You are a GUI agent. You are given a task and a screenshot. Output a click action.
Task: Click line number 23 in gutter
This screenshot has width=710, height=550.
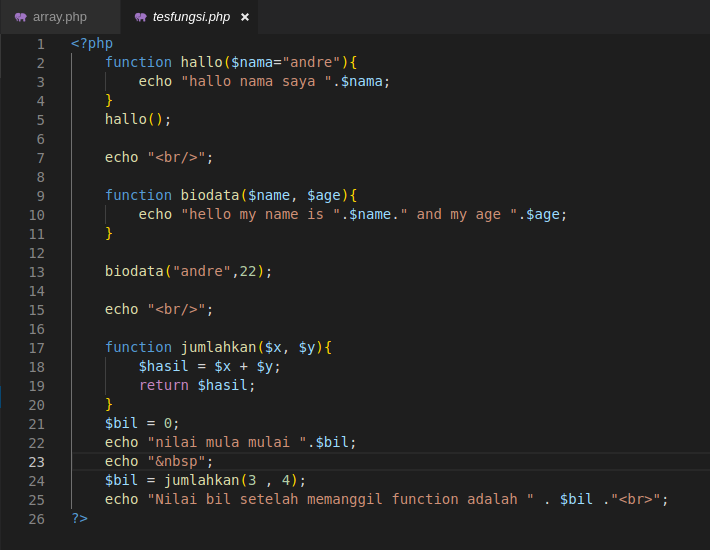click(37, 462)
